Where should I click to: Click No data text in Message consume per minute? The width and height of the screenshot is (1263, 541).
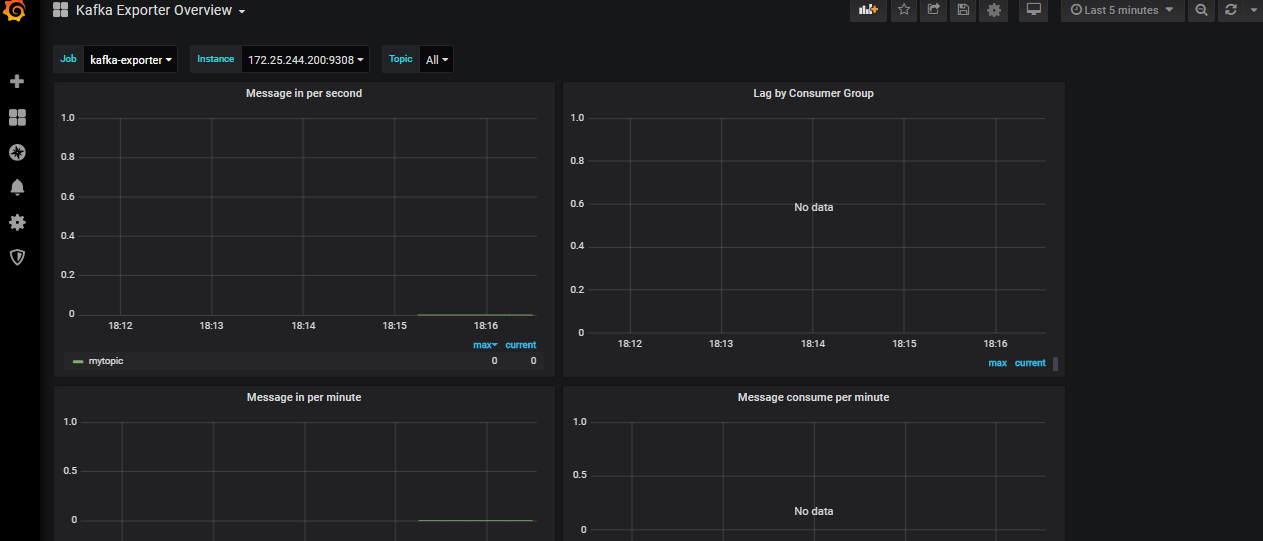(813, 511)
